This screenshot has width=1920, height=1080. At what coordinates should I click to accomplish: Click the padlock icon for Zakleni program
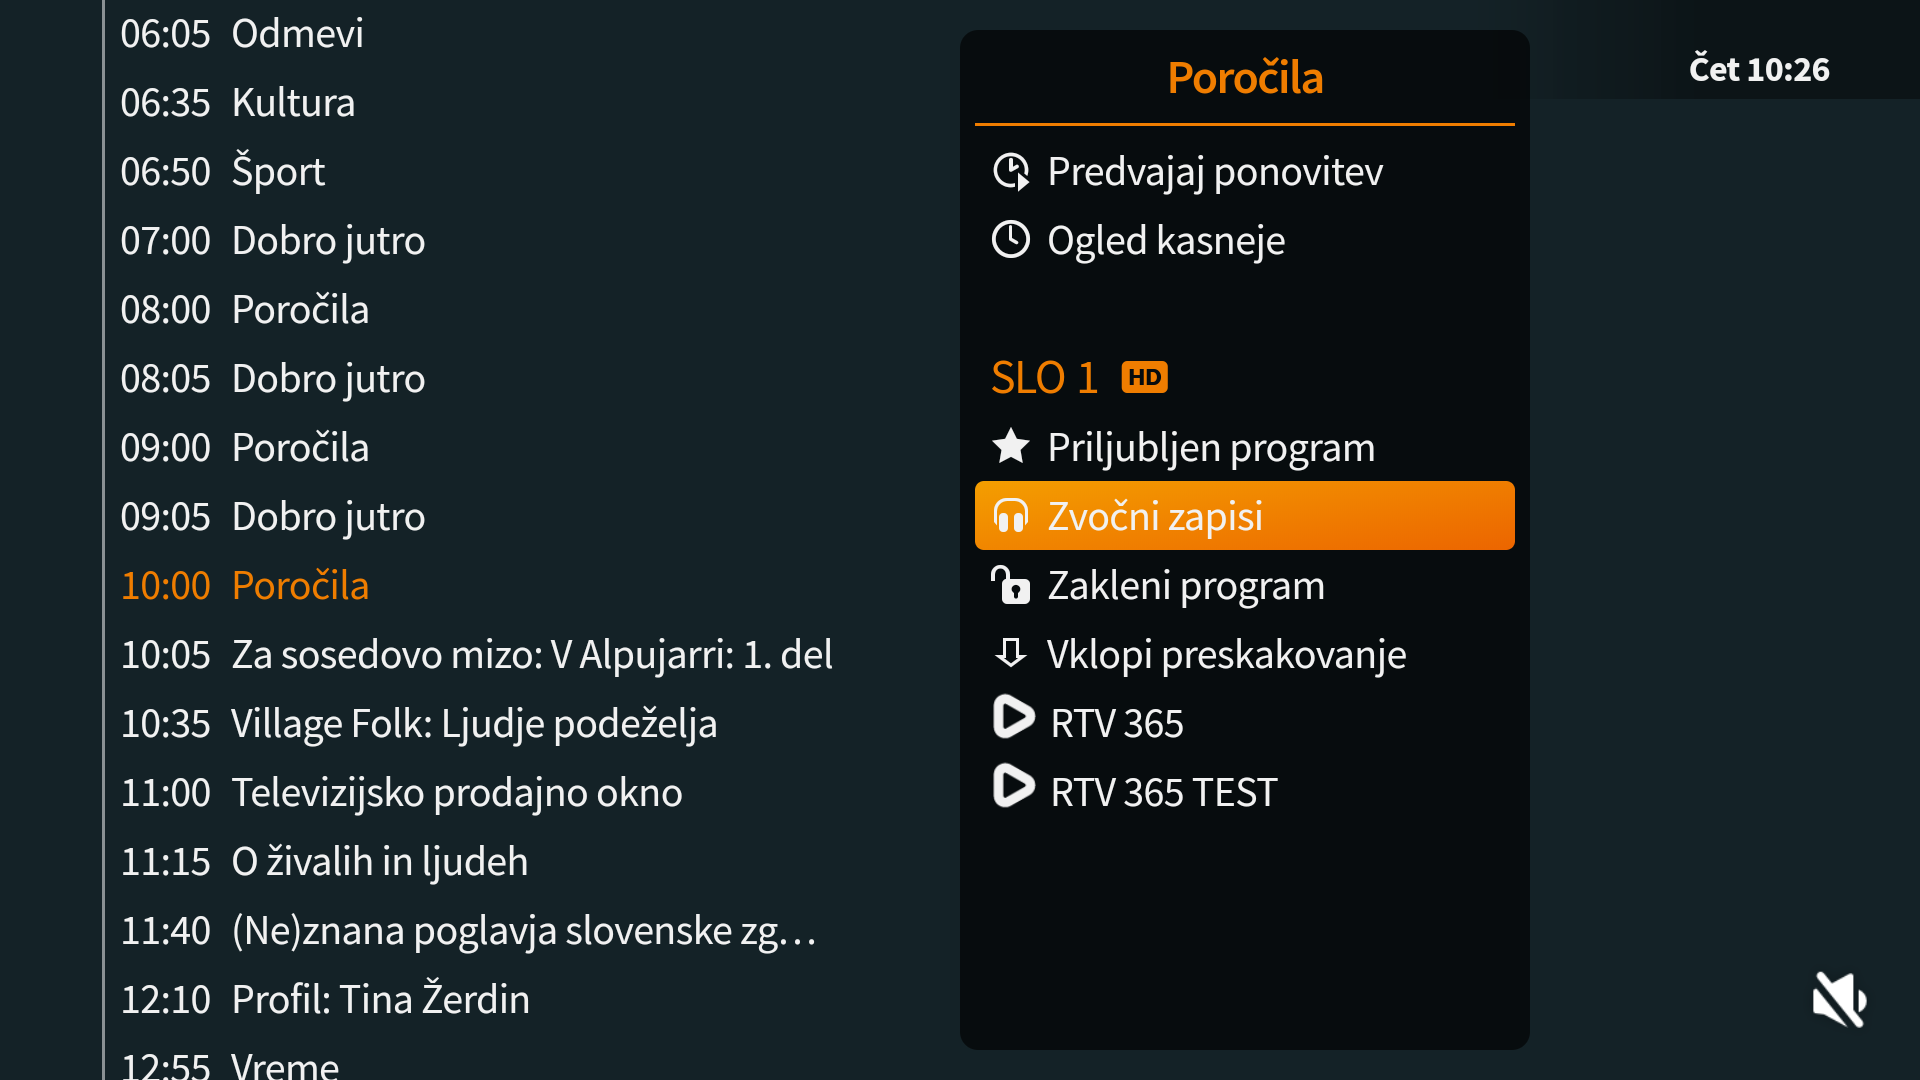(x=1011, y=585)
